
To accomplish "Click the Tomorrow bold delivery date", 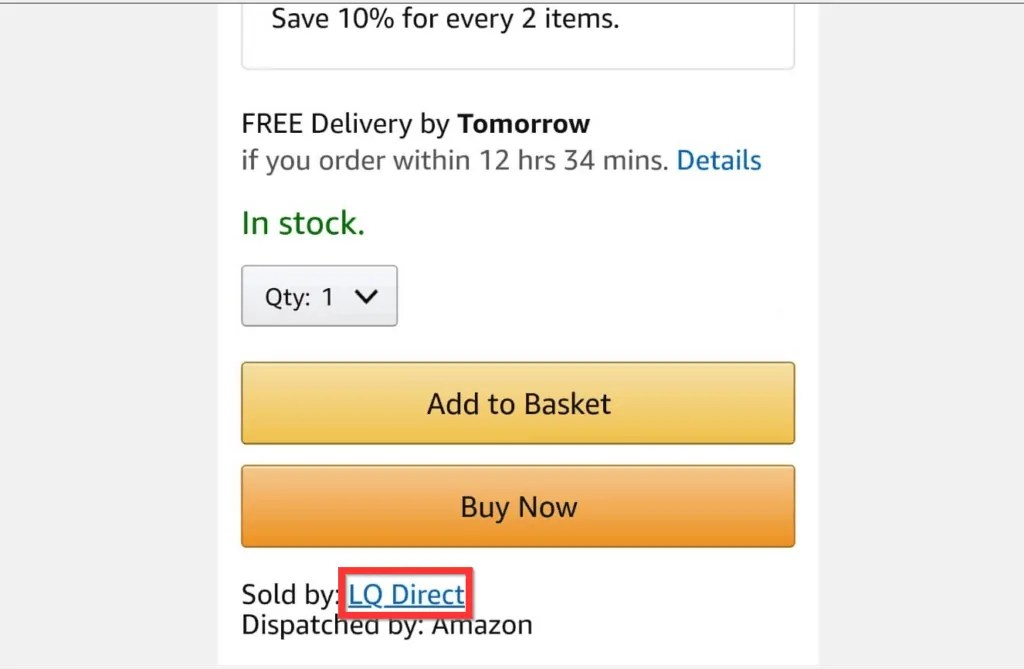I will (523, 123).
